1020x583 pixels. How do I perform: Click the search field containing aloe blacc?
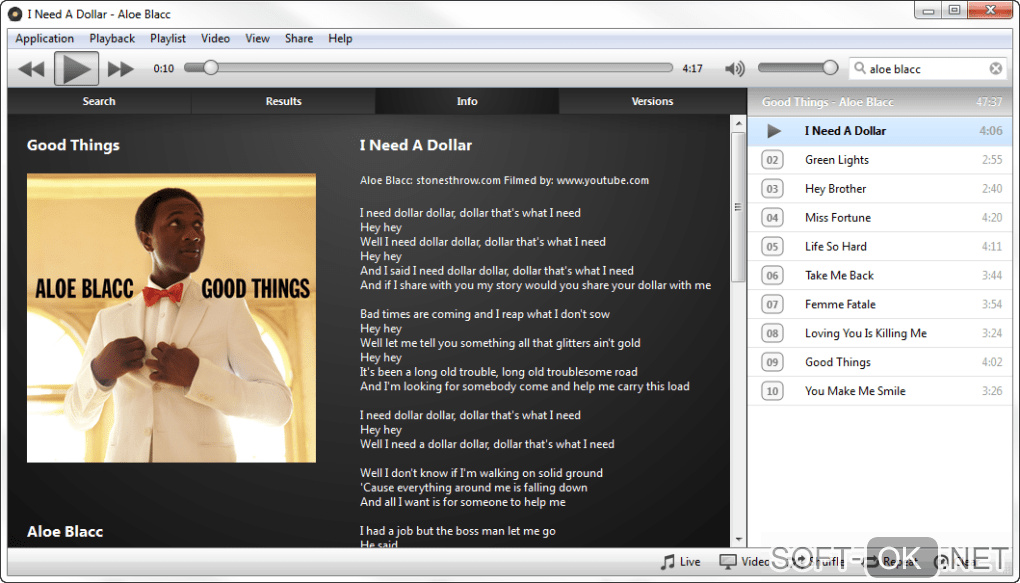(x=928, y=68)
